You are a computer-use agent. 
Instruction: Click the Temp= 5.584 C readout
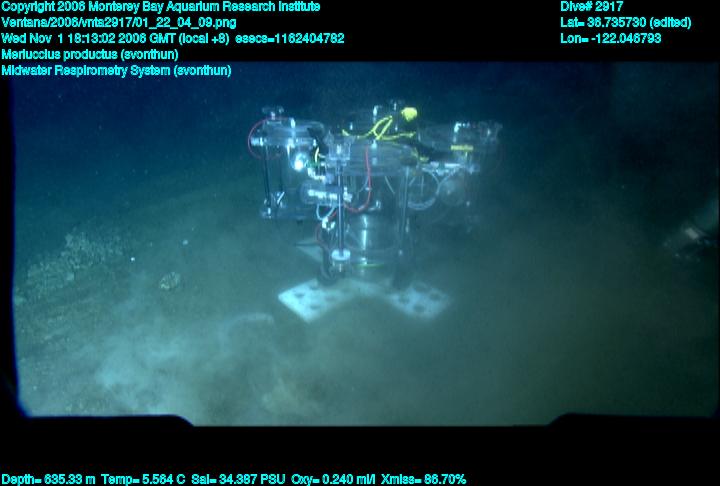click(143, 480)
